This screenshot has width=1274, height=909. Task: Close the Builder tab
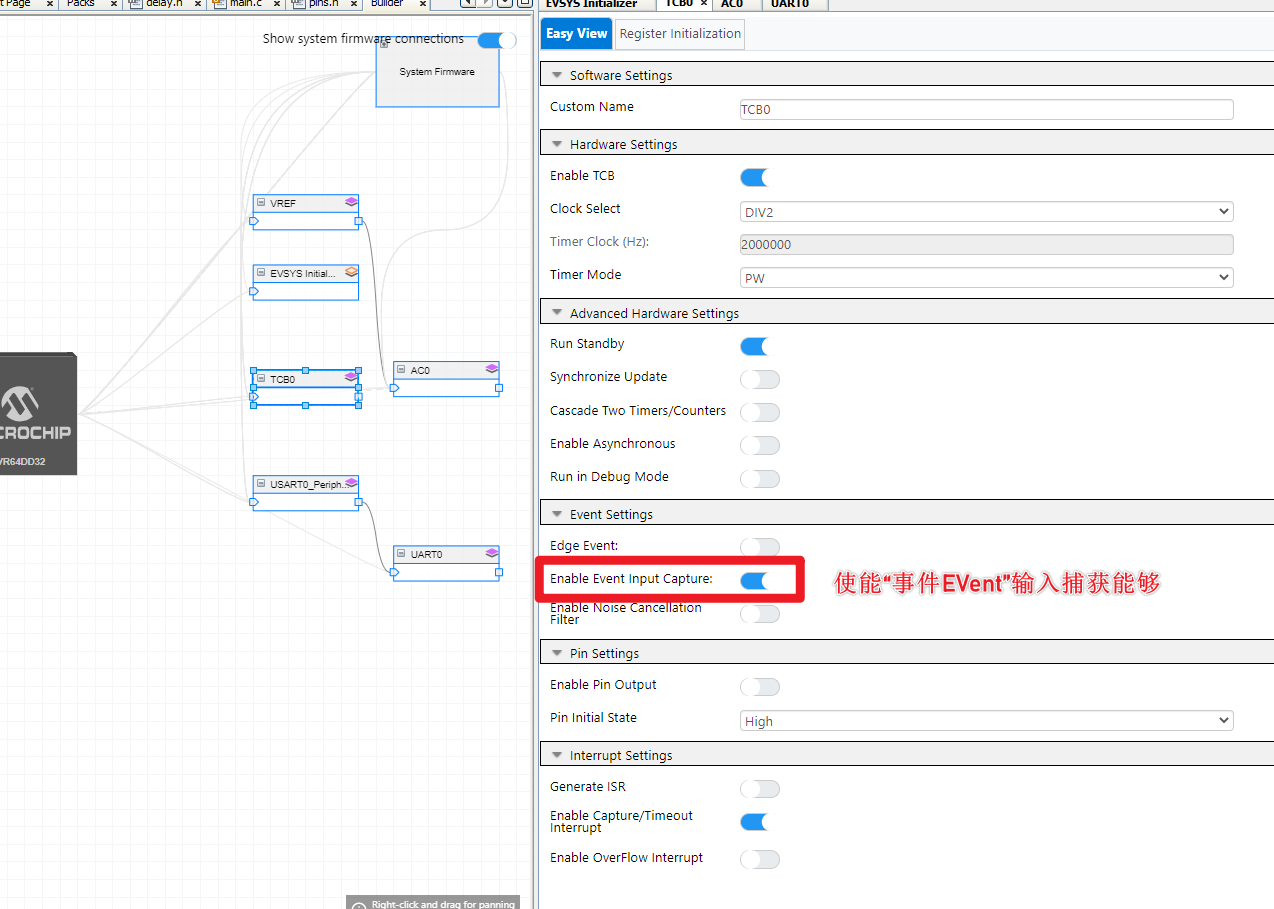point(423,4)
